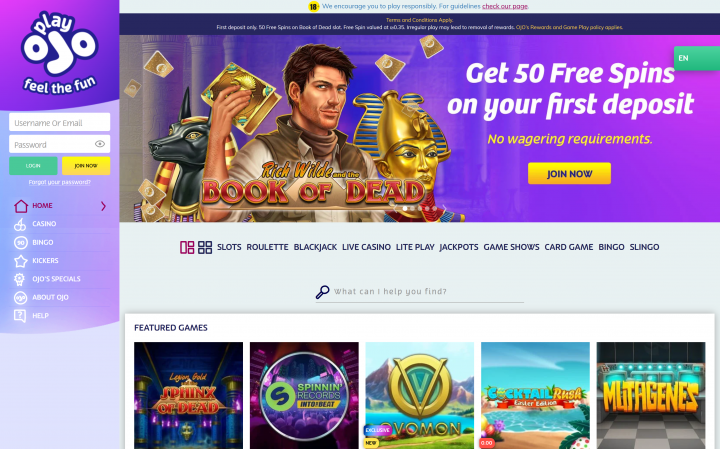This screenshot has height=449, width=720.
Task: Click the magnifying glass search icon
Action: pyautogui.click(x=322, y=292)
